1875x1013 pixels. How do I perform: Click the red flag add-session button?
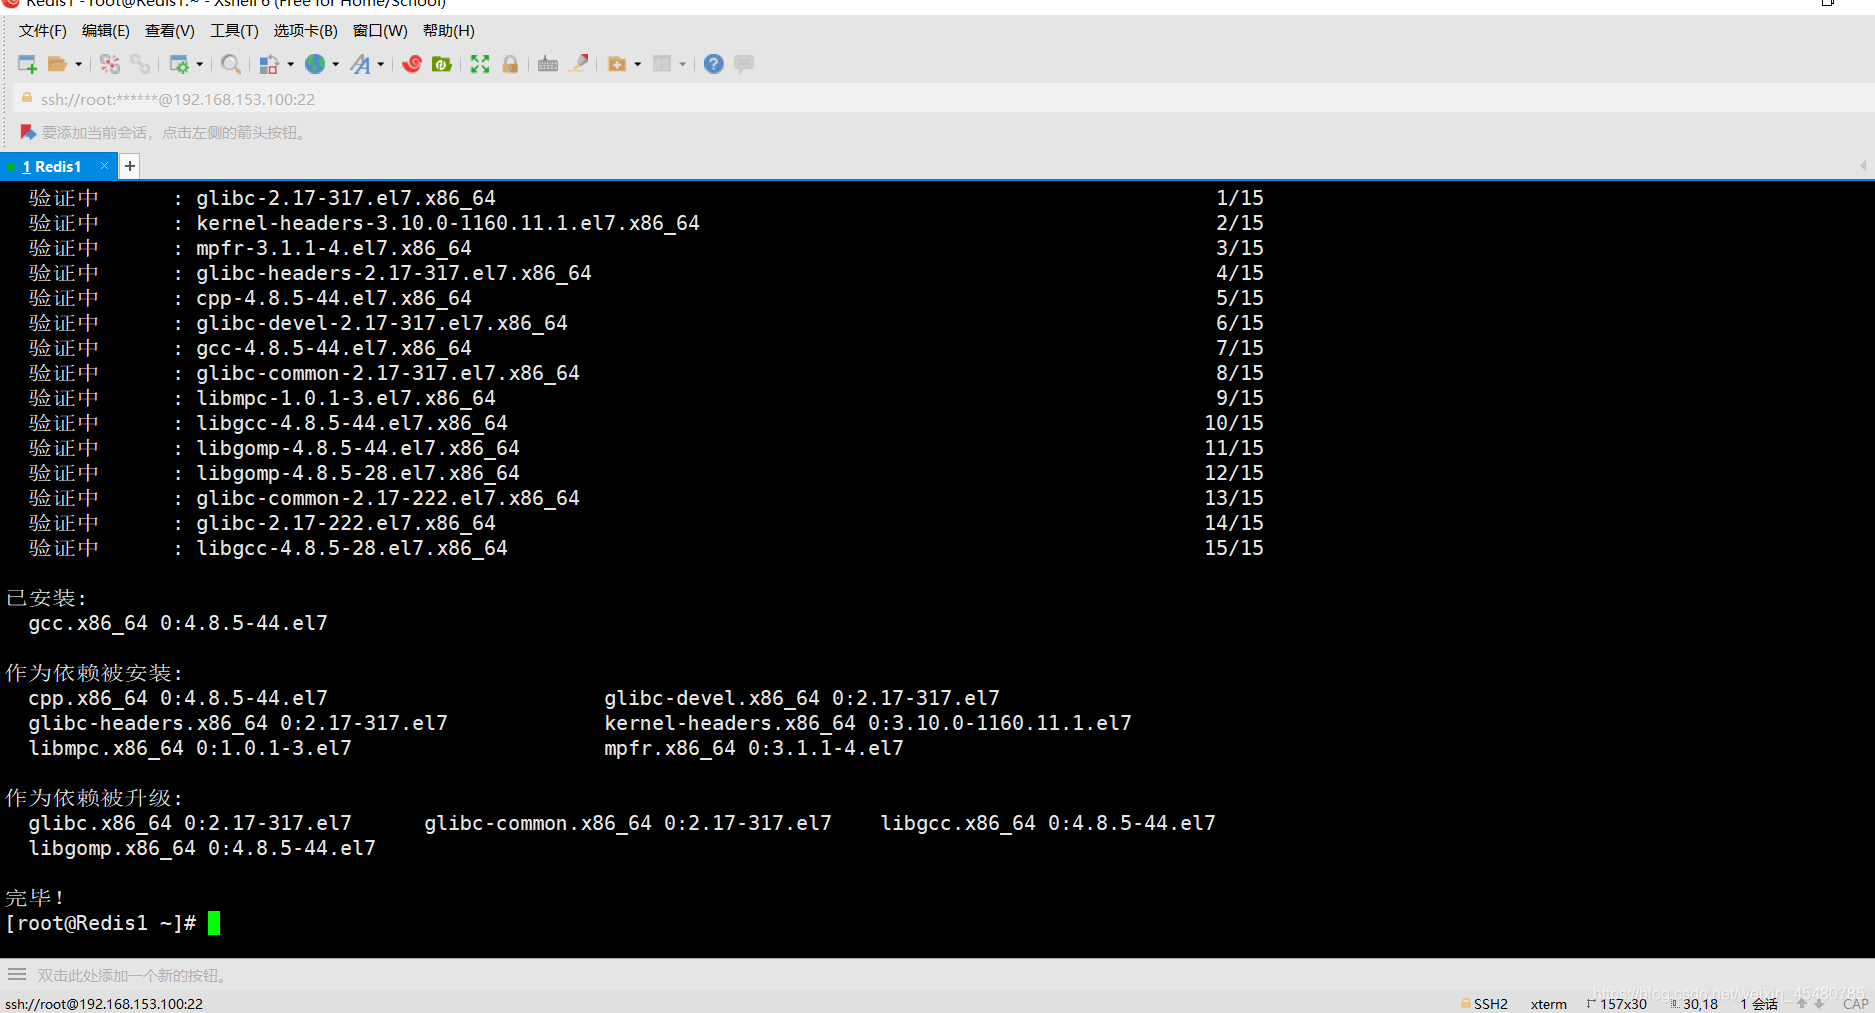(26, 131)
